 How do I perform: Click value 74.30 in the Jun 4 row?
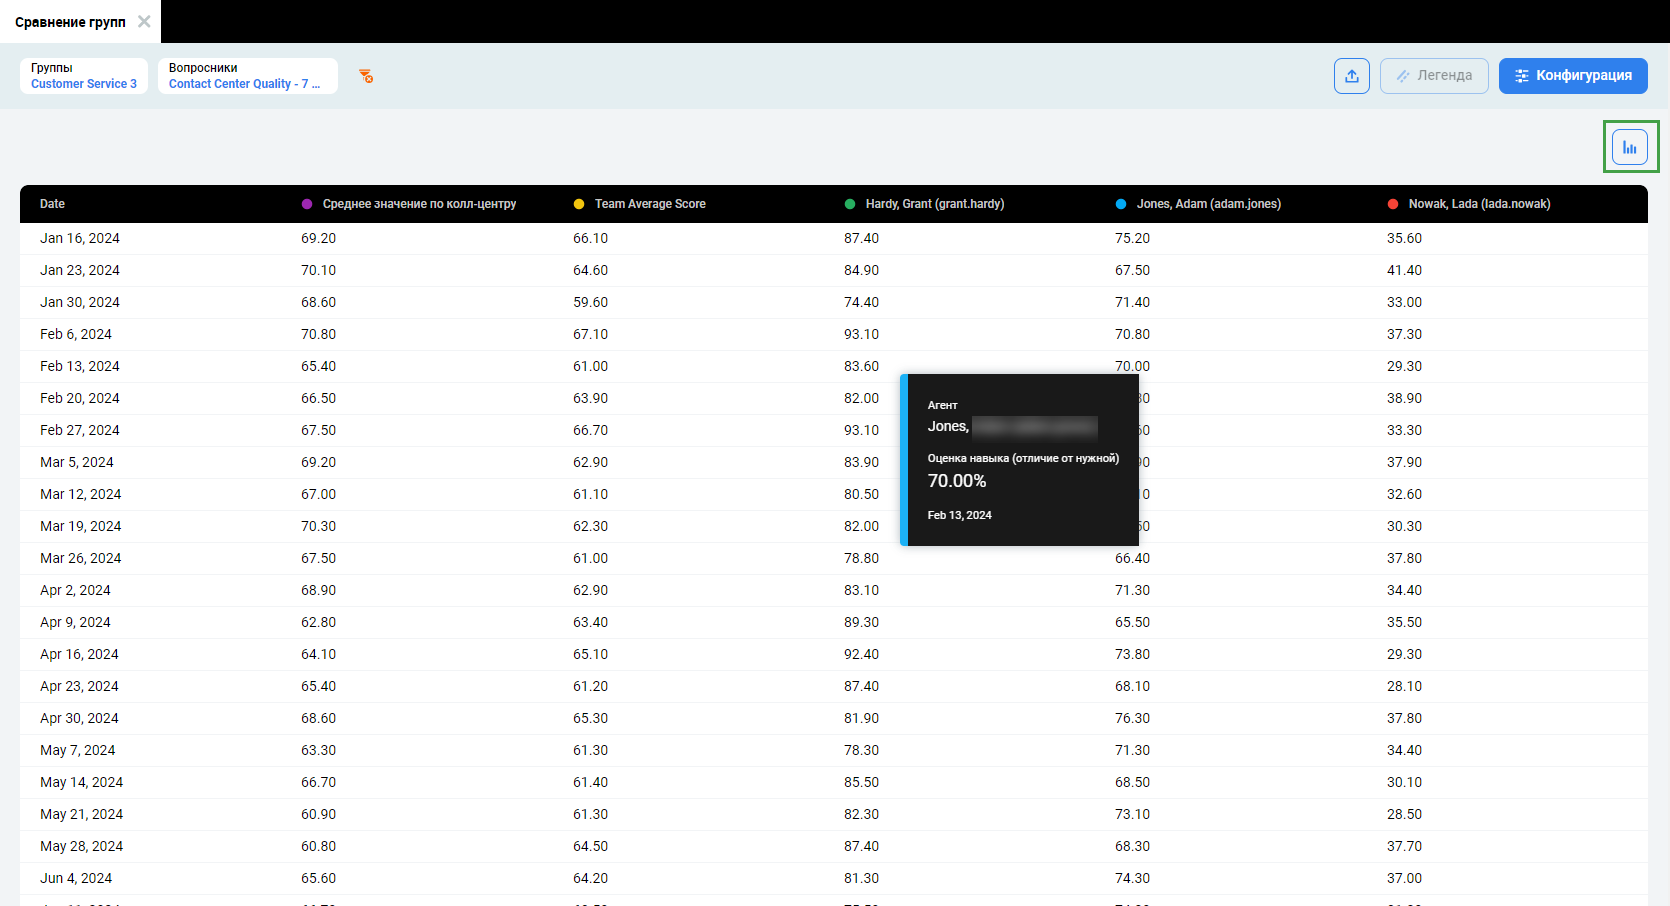[x=1132, y=878]
